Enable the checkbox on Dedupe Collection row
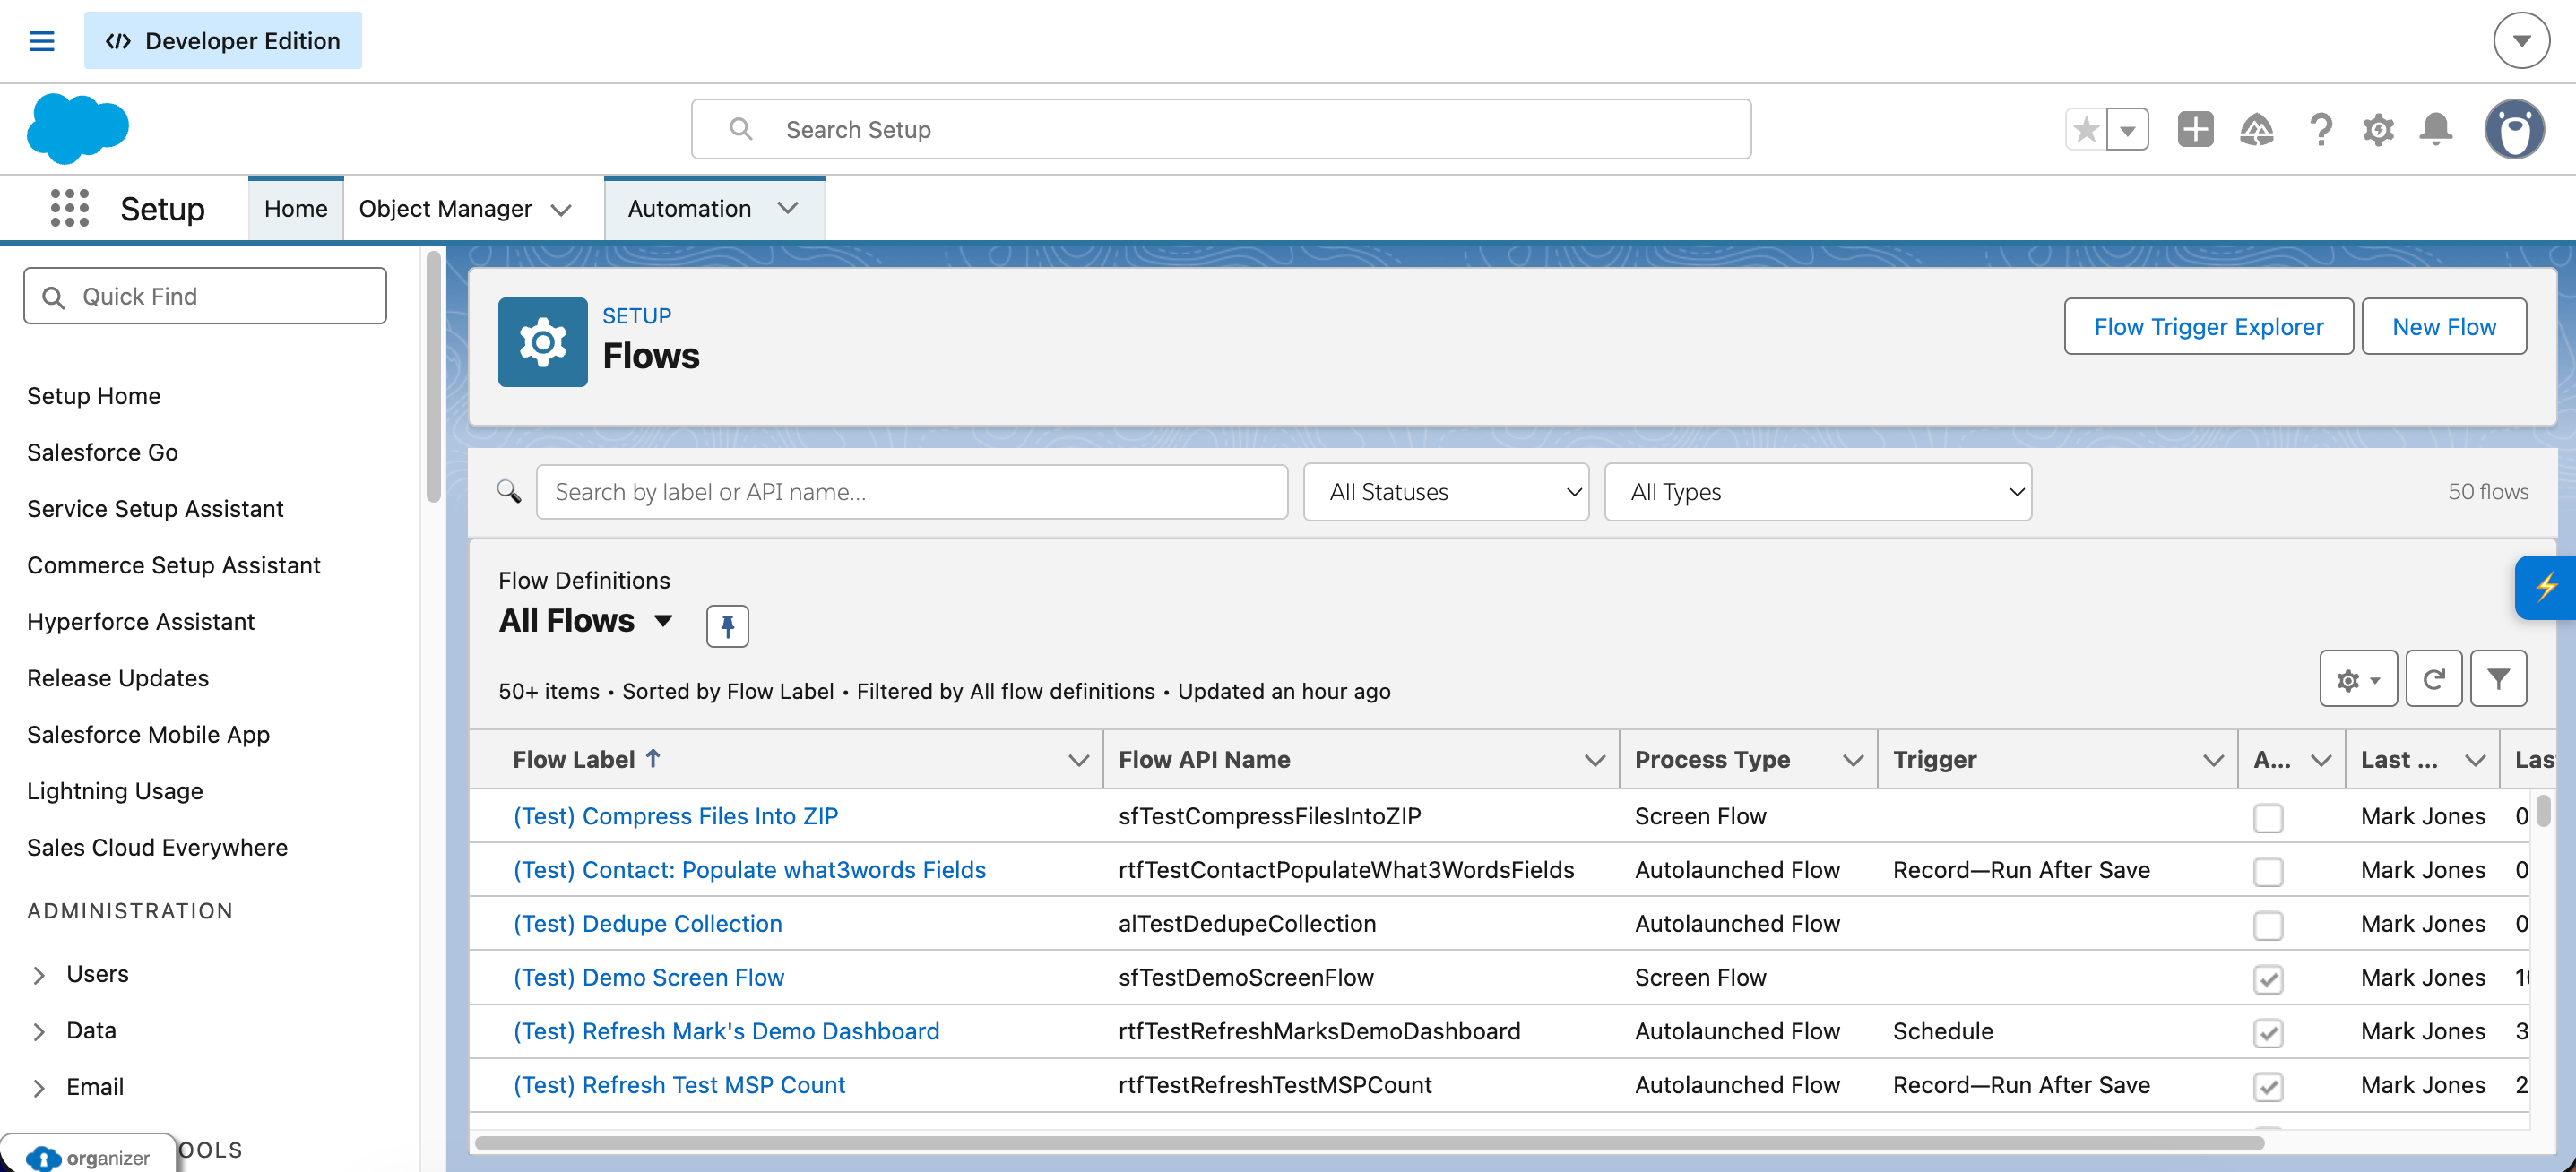Screen dimensions: 2576x1172 coord(2269,925)
